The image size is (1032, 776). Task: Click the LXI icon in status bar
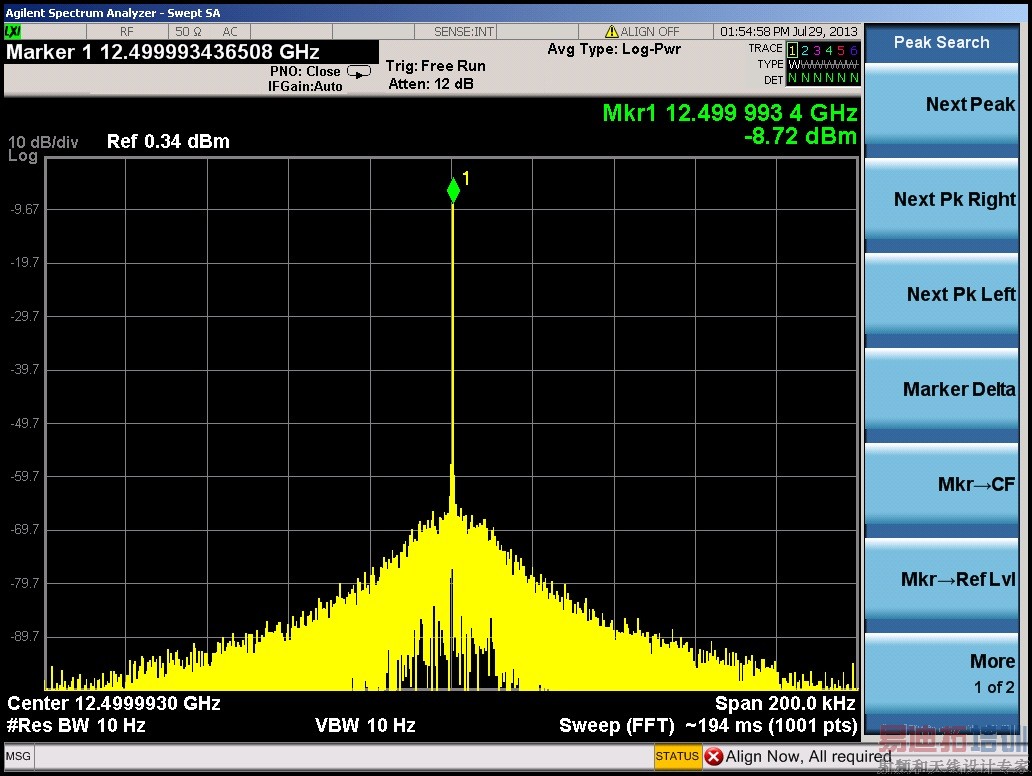tap(13, 32)
